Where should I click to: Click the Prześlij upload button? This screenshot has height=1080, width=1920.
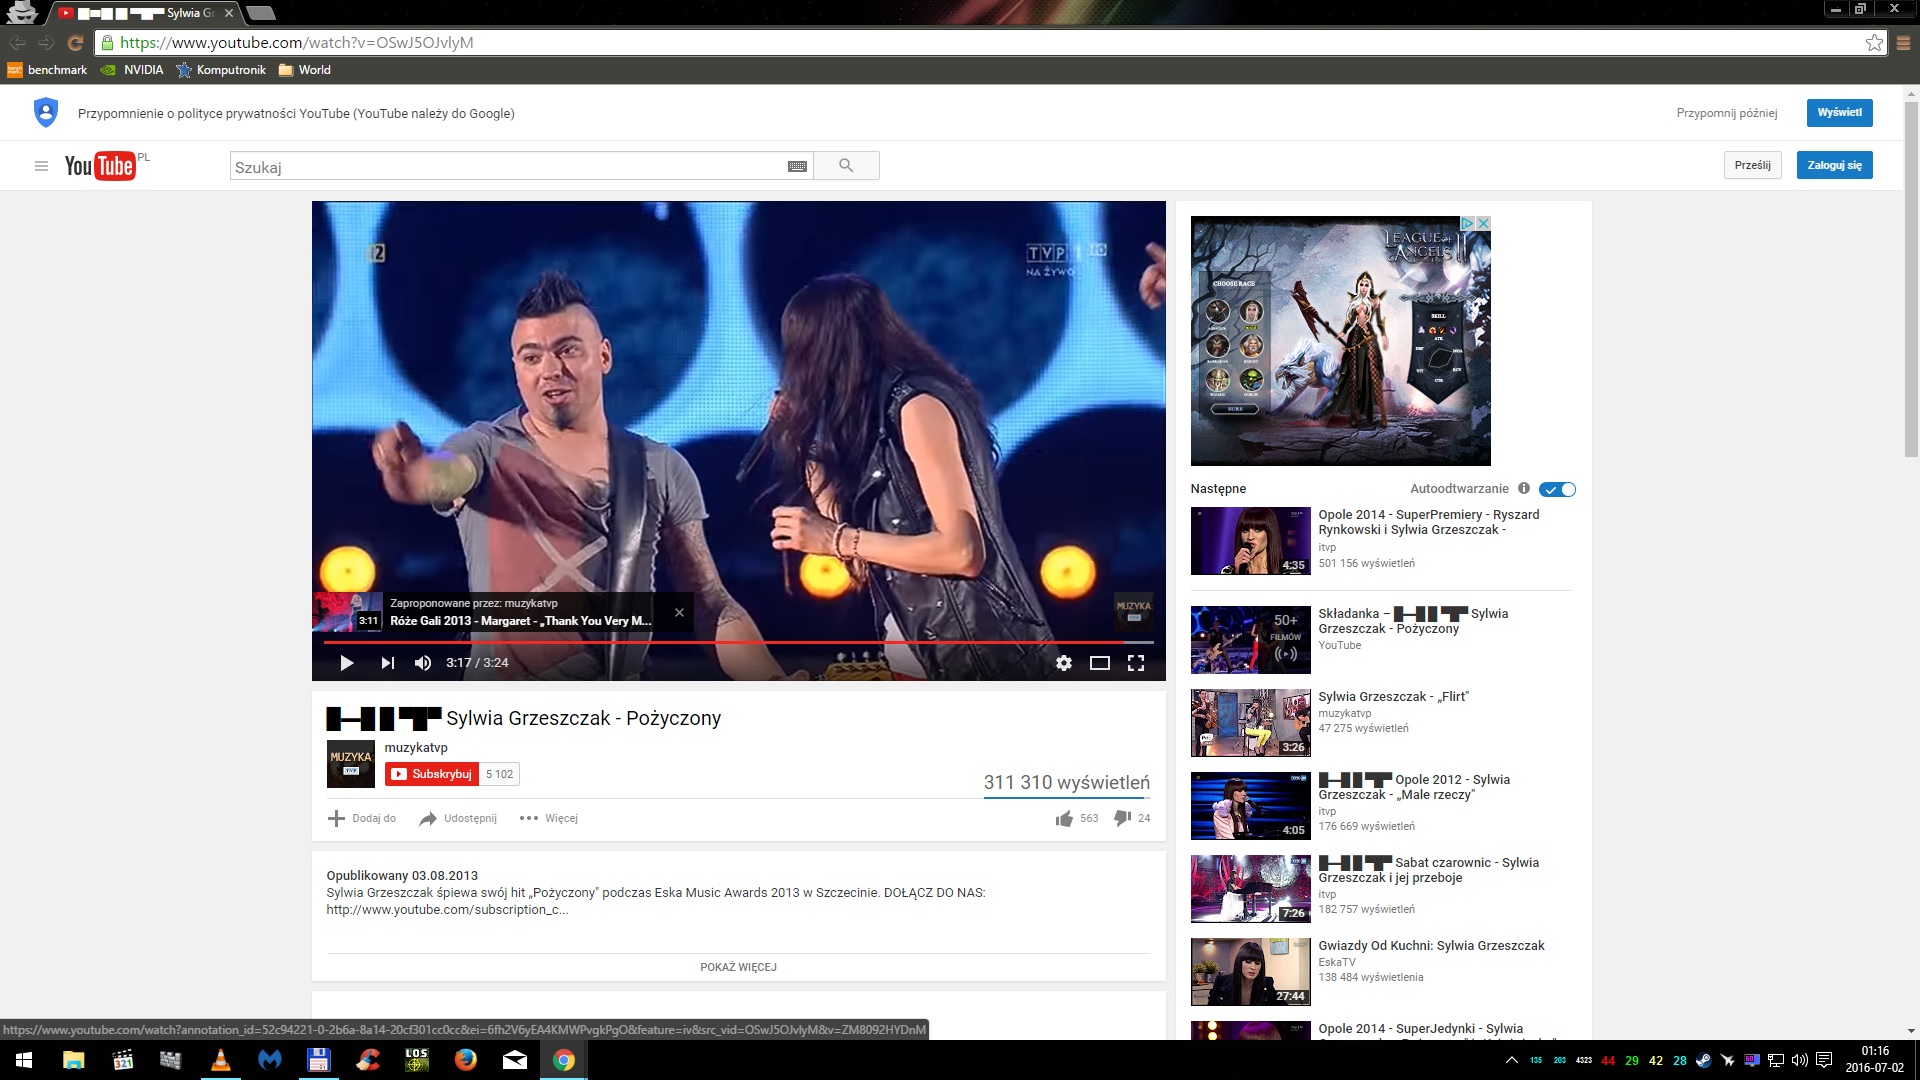tap(1752, 165)
